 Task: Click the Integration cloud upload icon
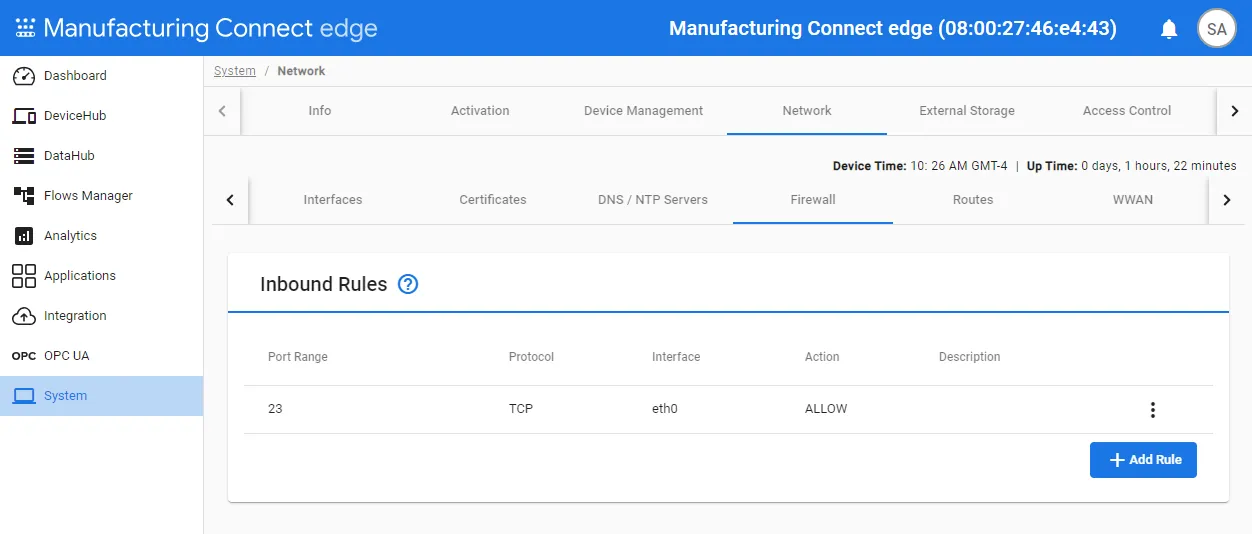click(x=24, y=316)
